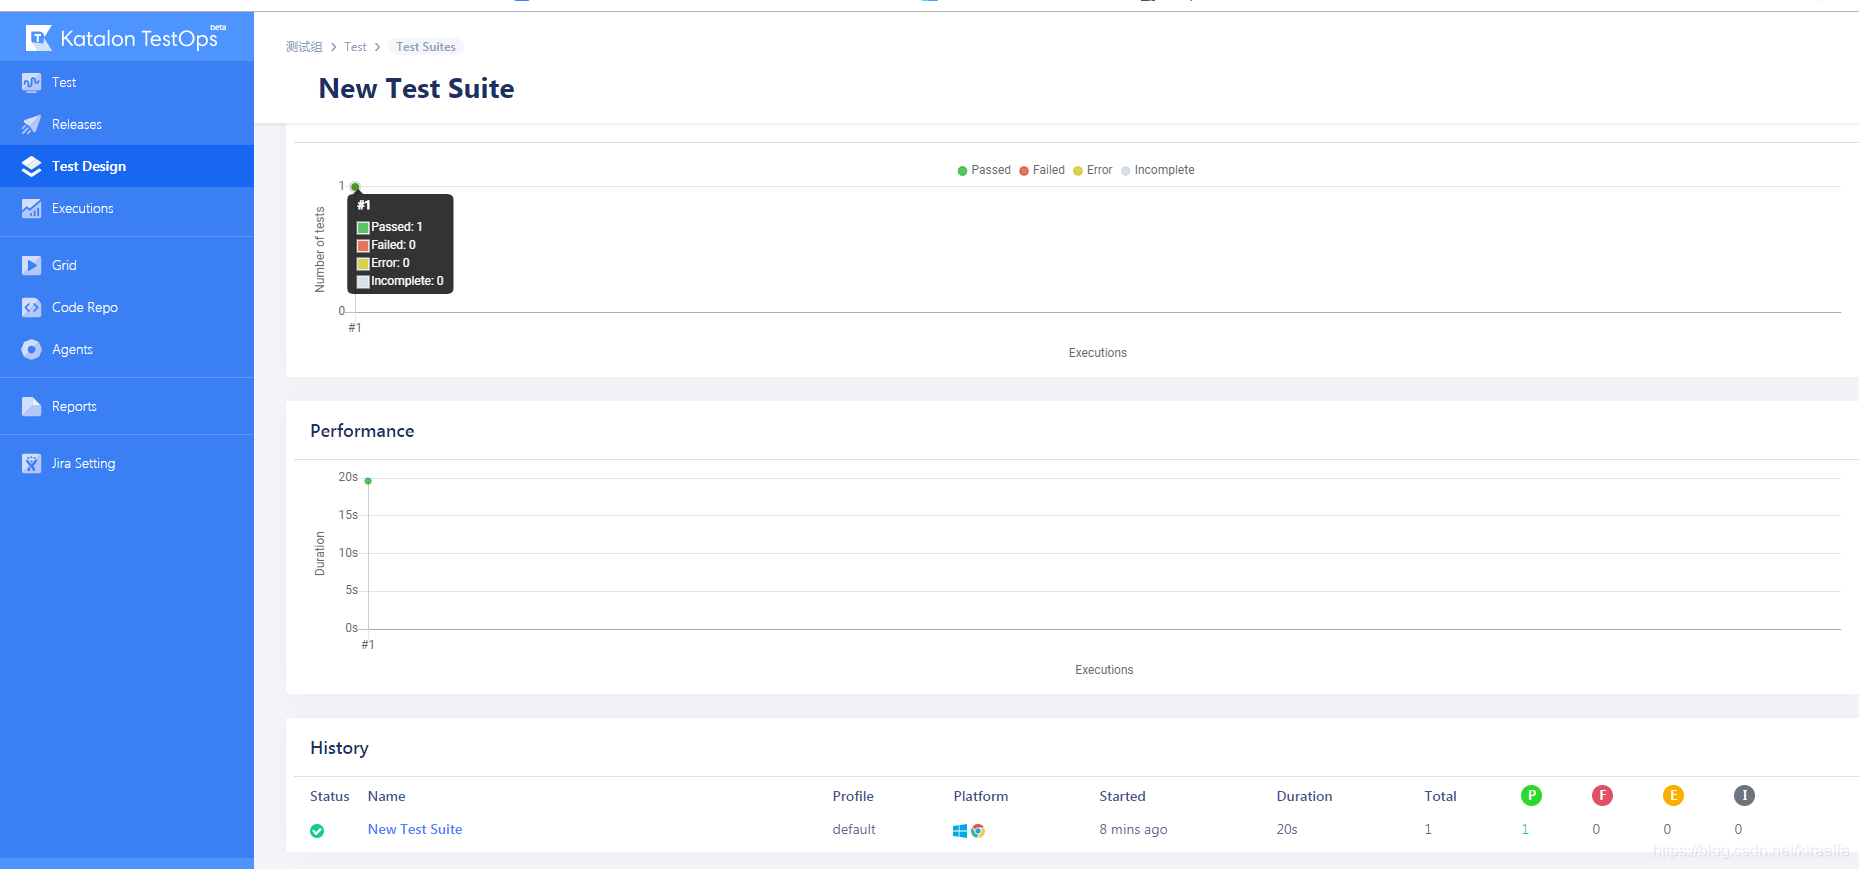Open Code Repo in sidebar
The height and width of the screenshot is (869, 1859).
point(127,308)
